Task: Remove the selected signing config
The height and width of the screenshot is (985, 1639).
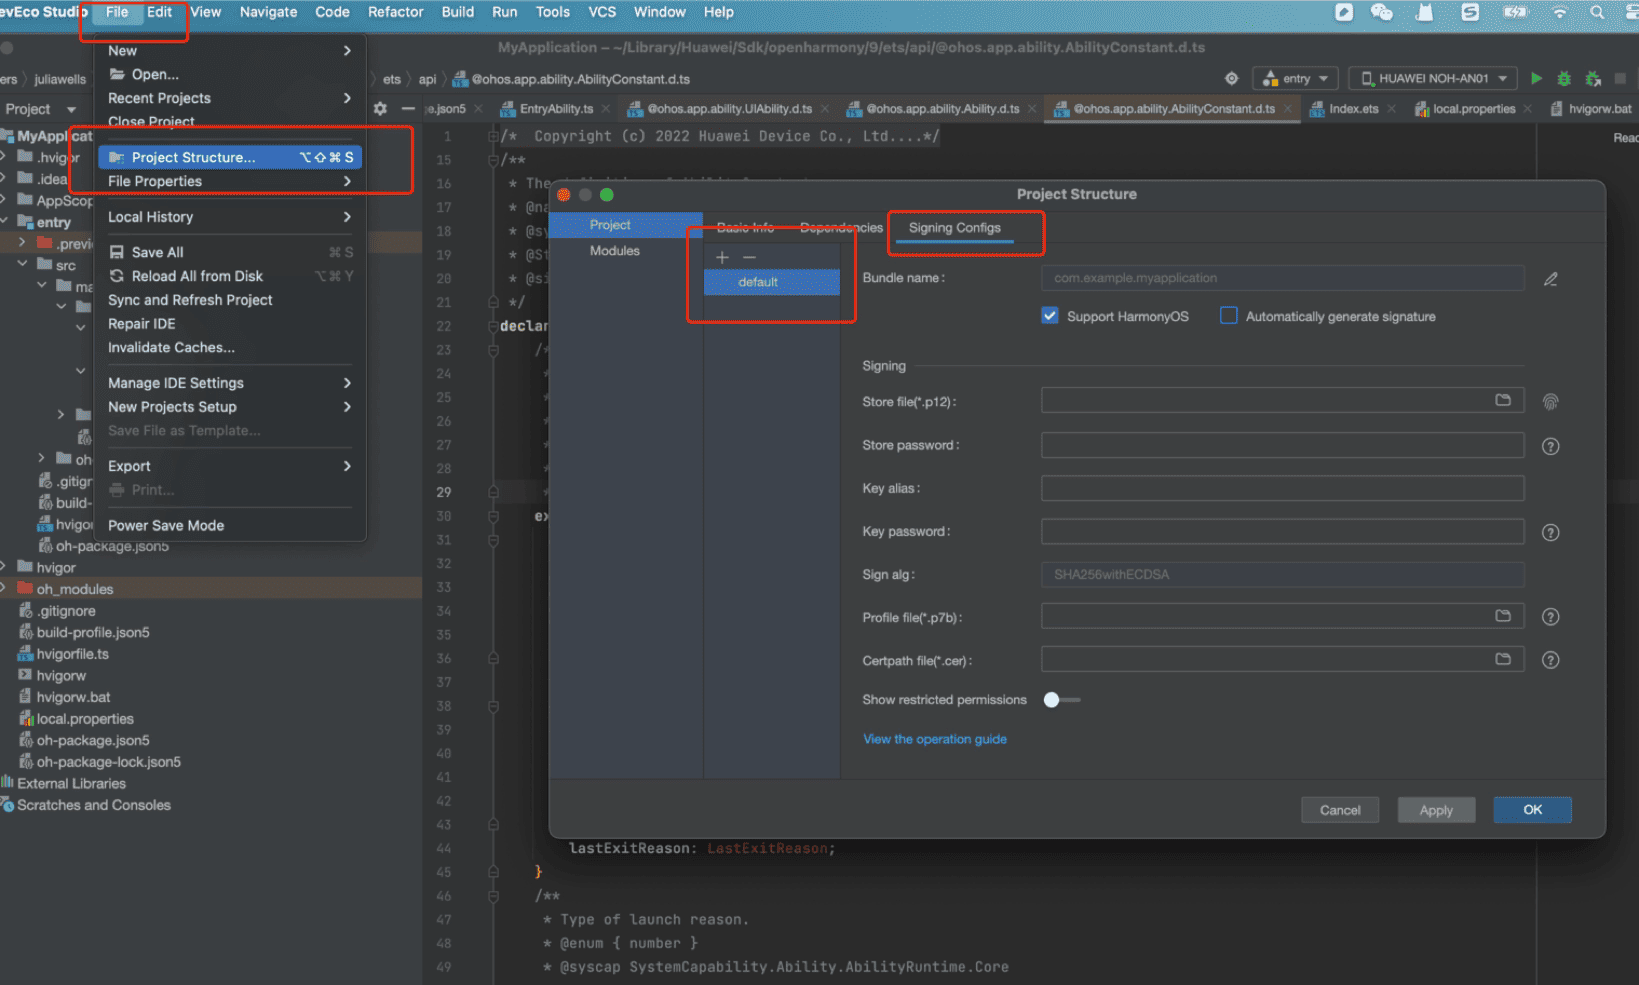Action: tap(749, 257)
